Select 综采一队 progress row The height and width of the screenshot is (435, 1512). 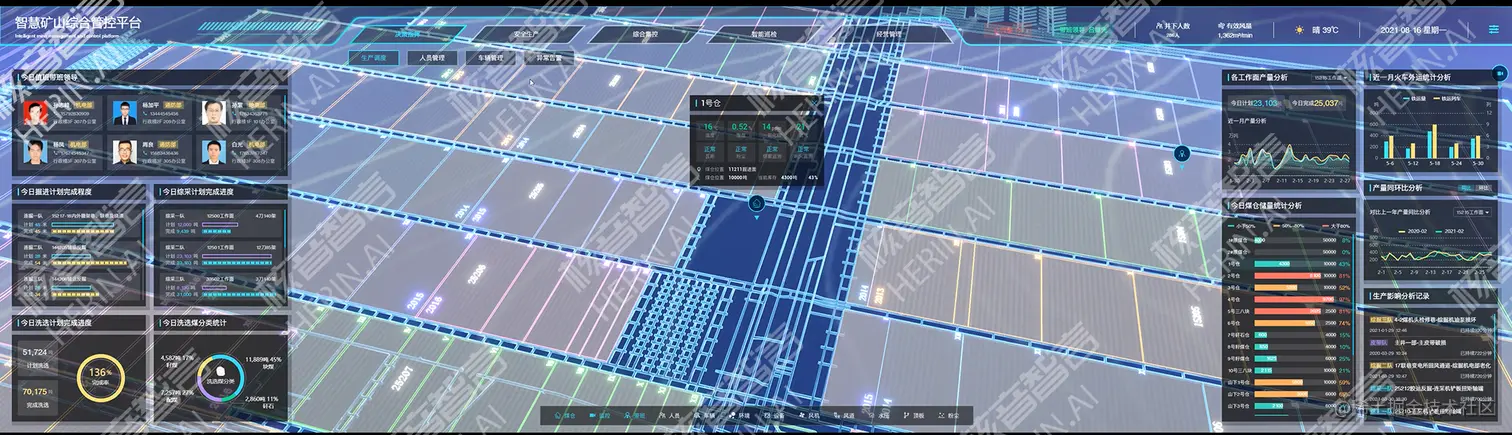[x=221, y=221]
